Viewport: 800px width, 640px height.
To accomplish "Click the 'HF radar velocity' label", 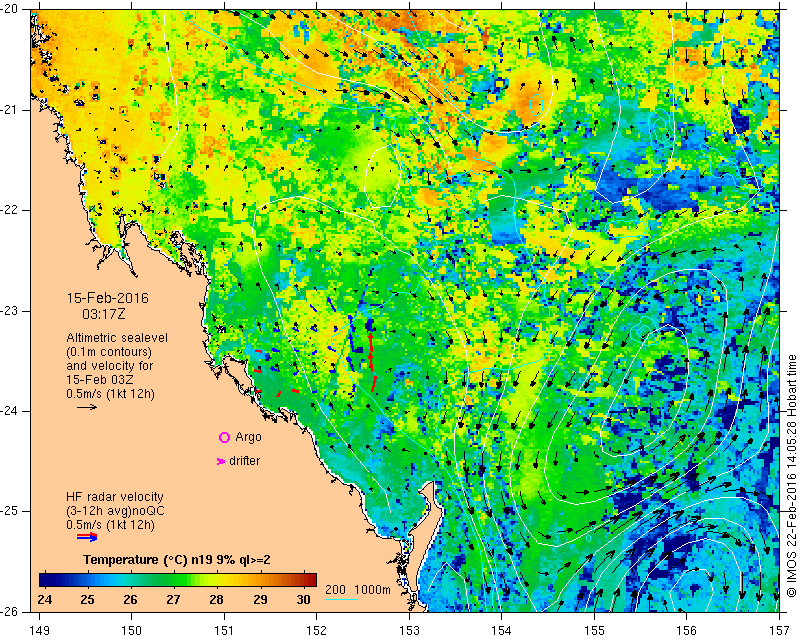I will 115,497.
